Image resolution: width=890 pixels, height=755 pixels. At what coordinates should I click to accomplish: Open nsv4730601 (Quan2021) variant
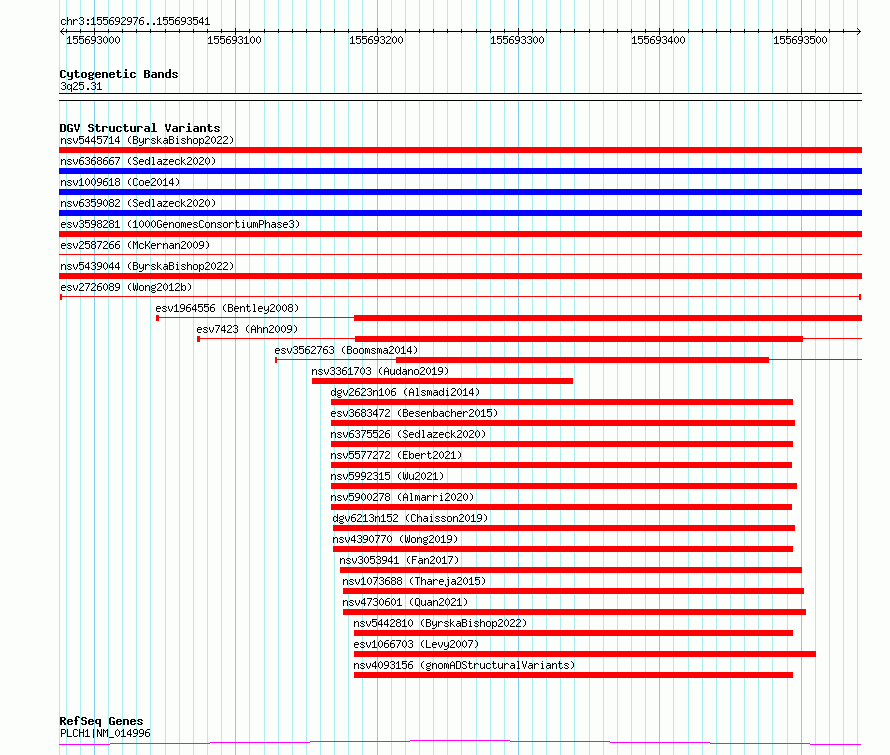click(405, 602)
